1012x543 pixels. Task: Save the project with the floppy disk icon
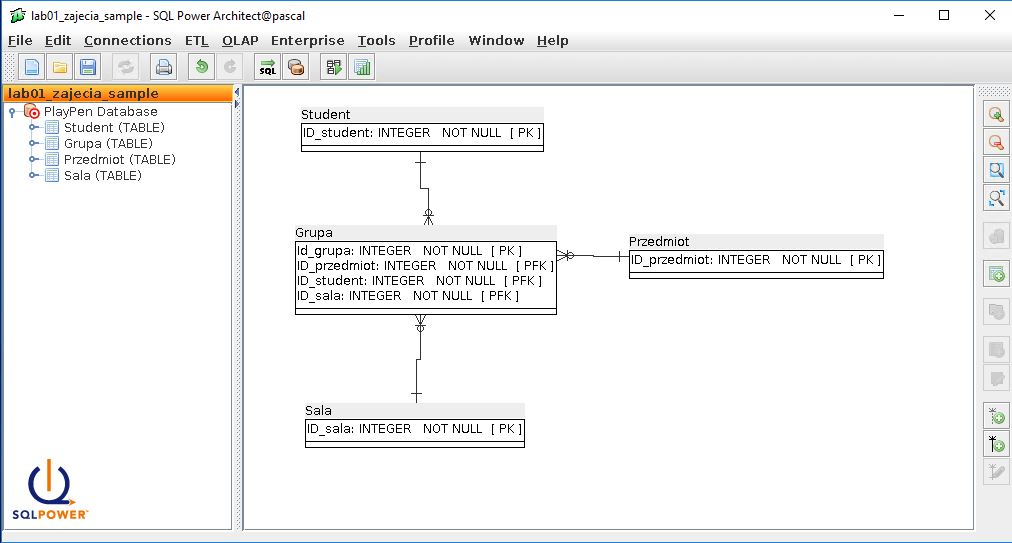(x=88, y=68)
